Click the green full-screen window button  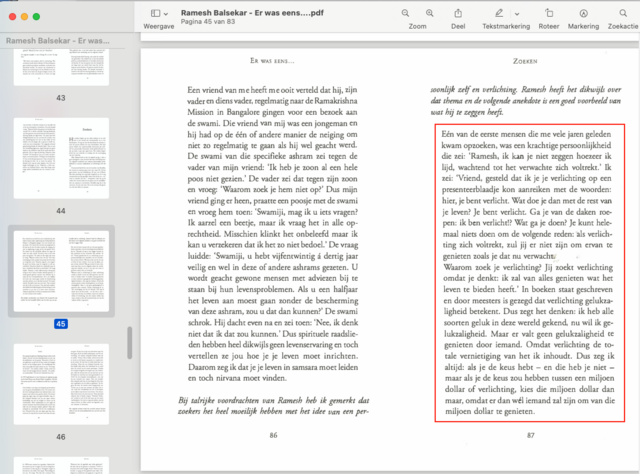(x=36, y=16)
